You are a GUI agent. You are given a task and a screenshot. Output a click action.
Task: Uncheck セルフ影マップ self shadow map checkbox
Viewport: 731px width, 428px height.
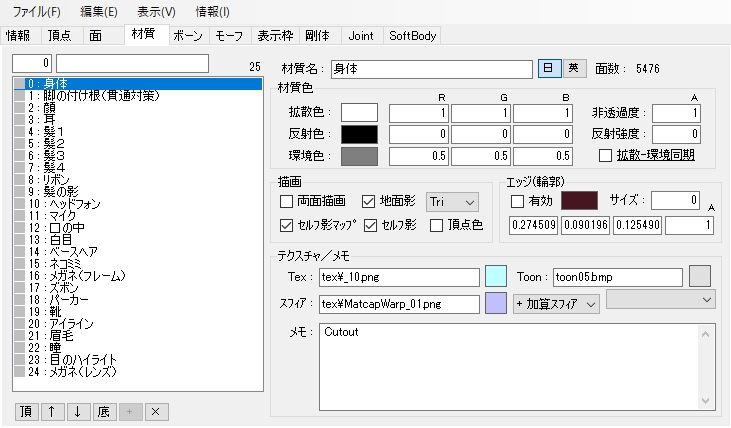(286, 226)
